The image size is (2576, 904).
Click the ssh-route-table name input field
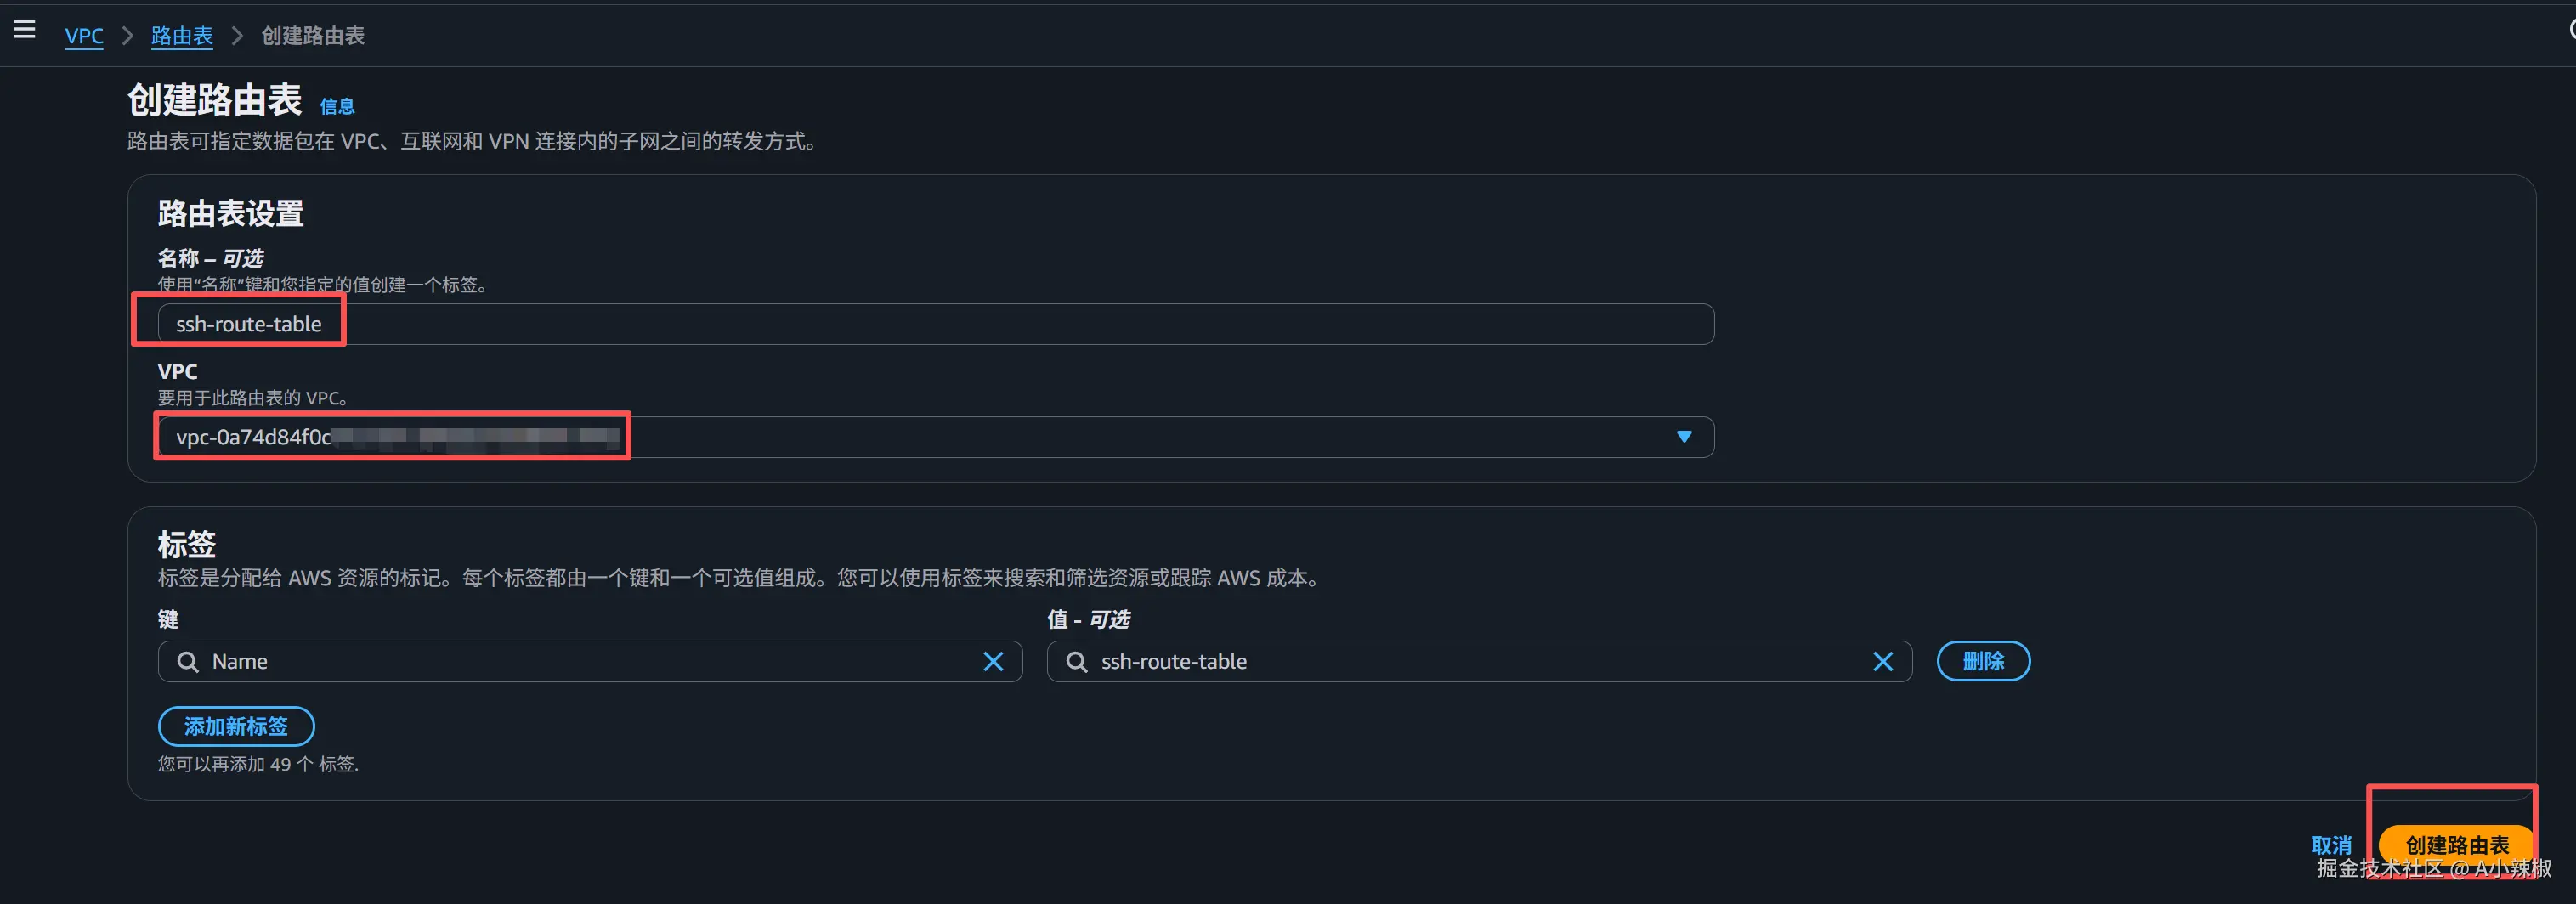click(x=936, y=324)
